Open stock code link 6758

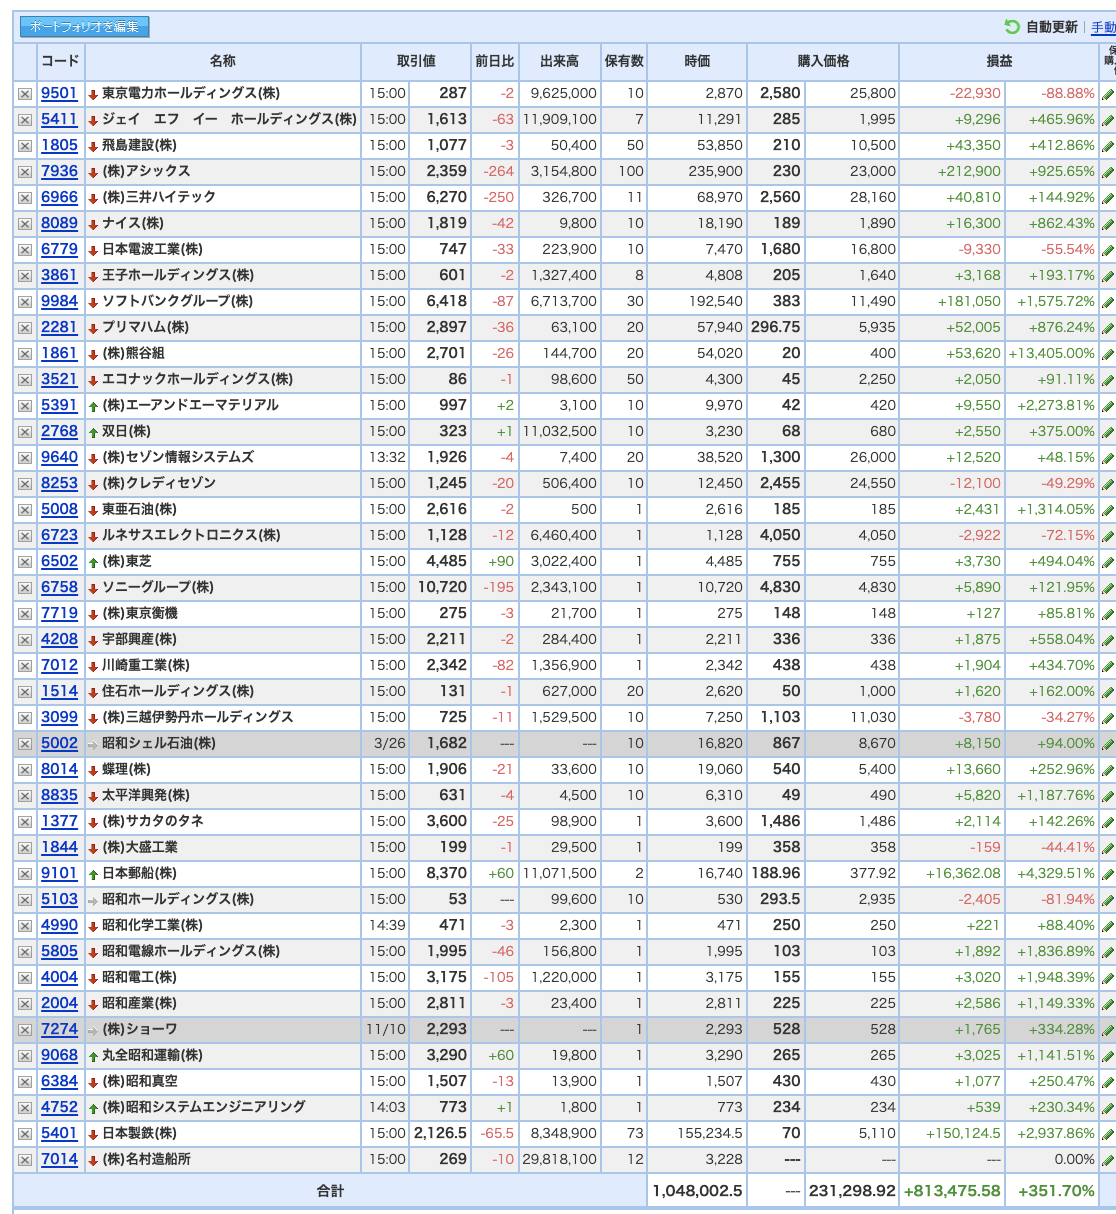59,587
